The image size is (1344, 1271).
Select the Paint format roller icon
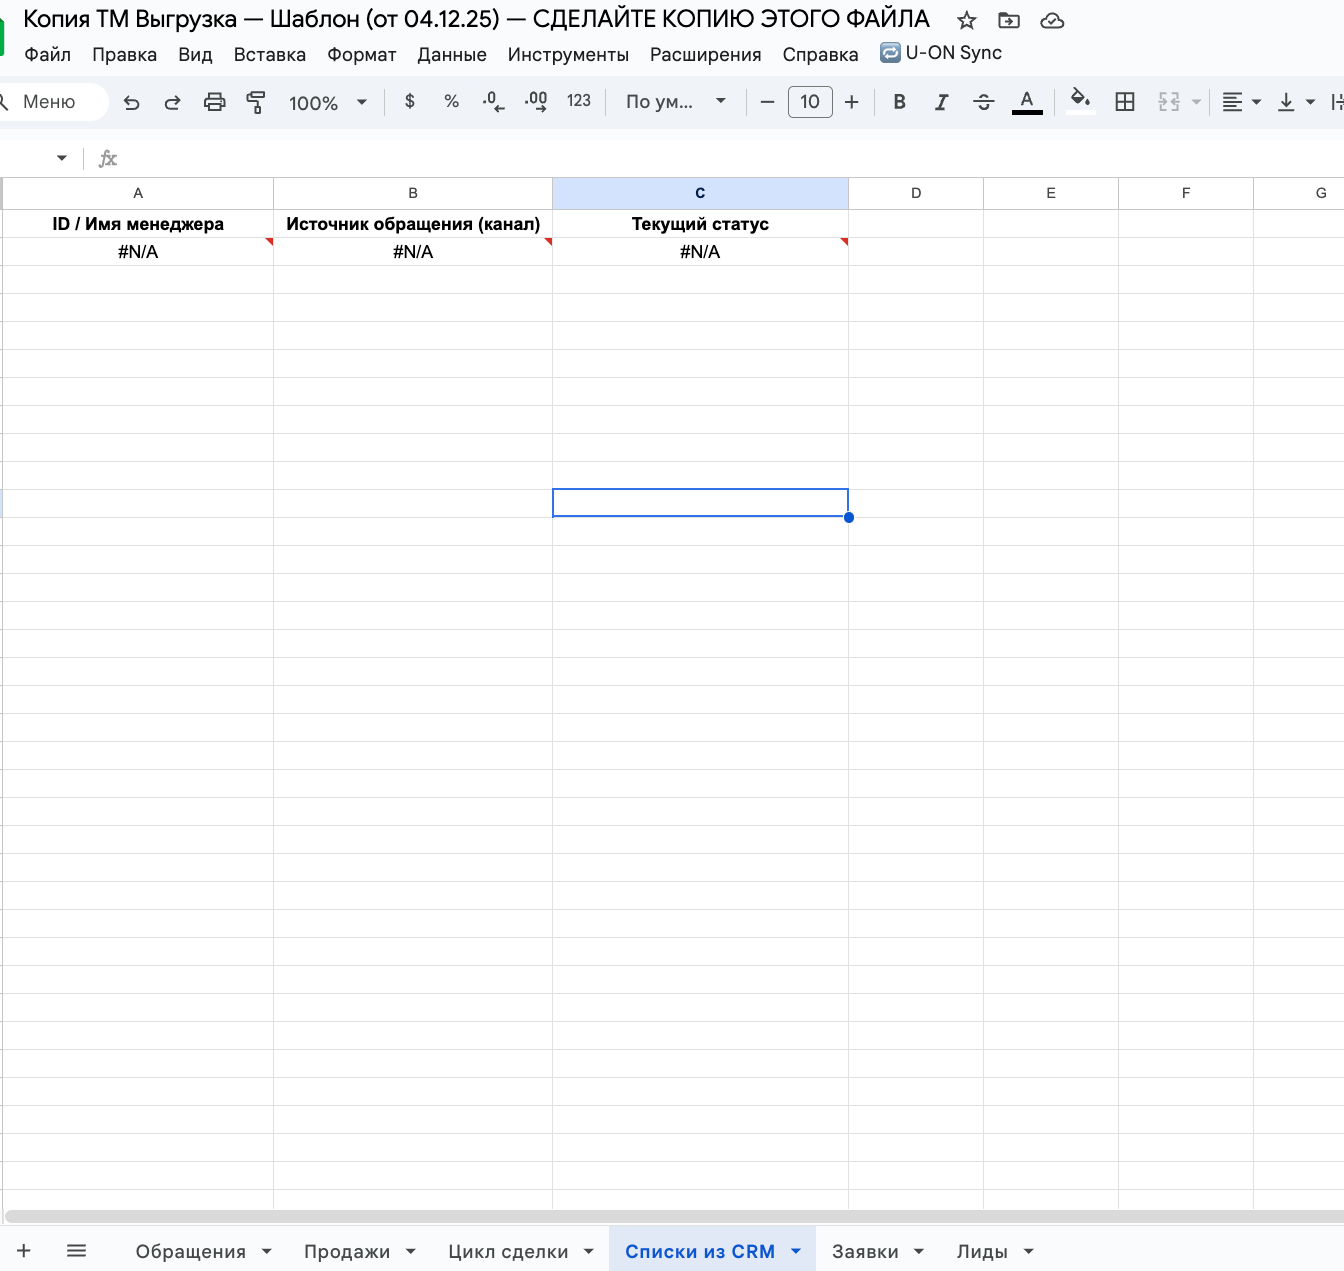[x=256, y=102]
